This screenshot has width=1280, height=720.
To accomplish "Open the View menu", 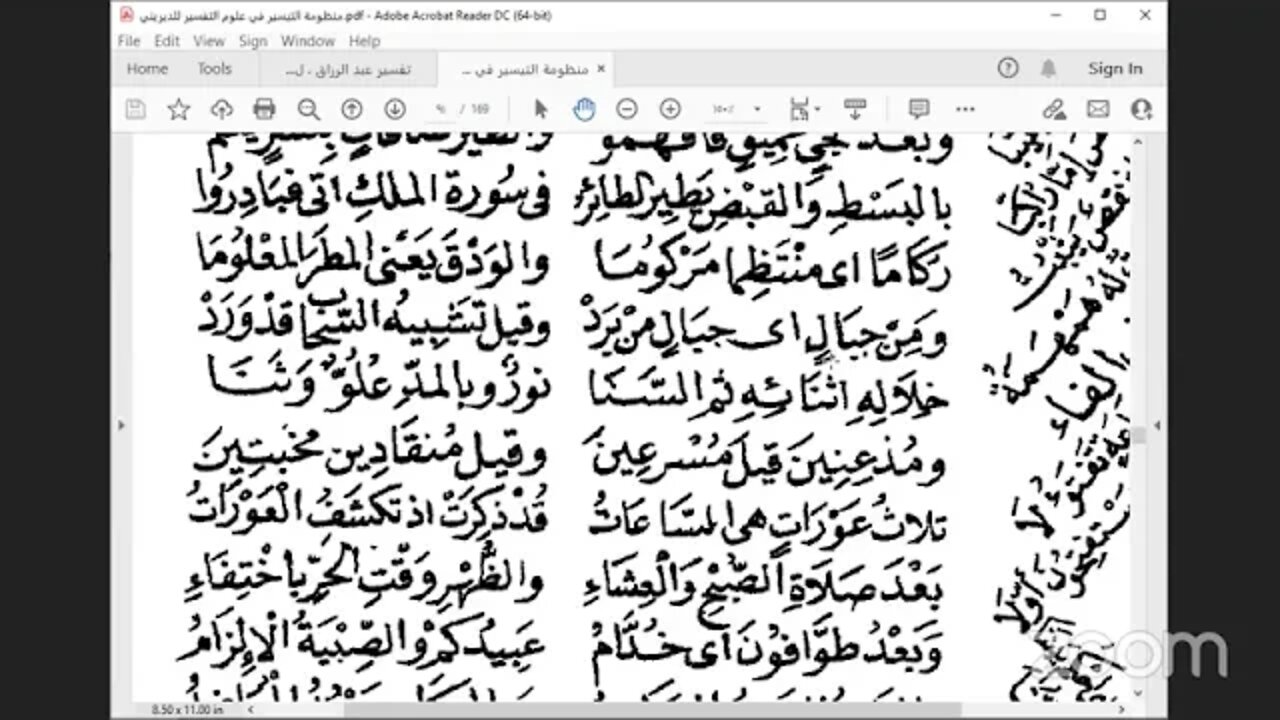I will point(209,41).
